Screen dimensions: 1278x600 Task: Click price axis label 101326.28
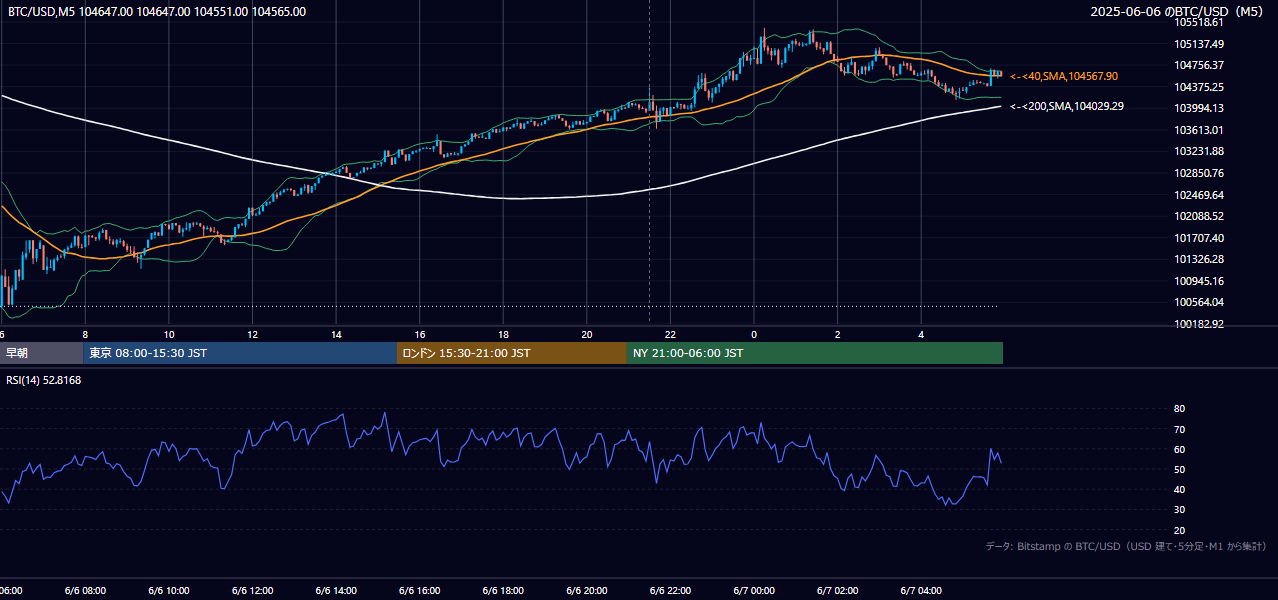click(x=1199, y=259)
